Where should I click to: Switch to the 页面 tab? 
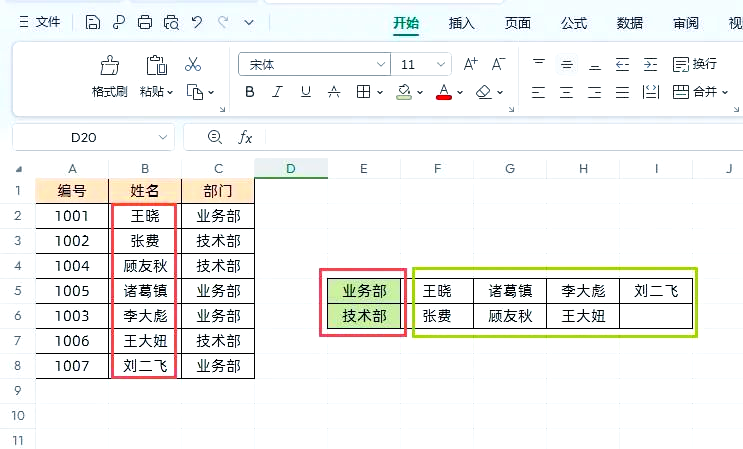click(x=517, y=23)
